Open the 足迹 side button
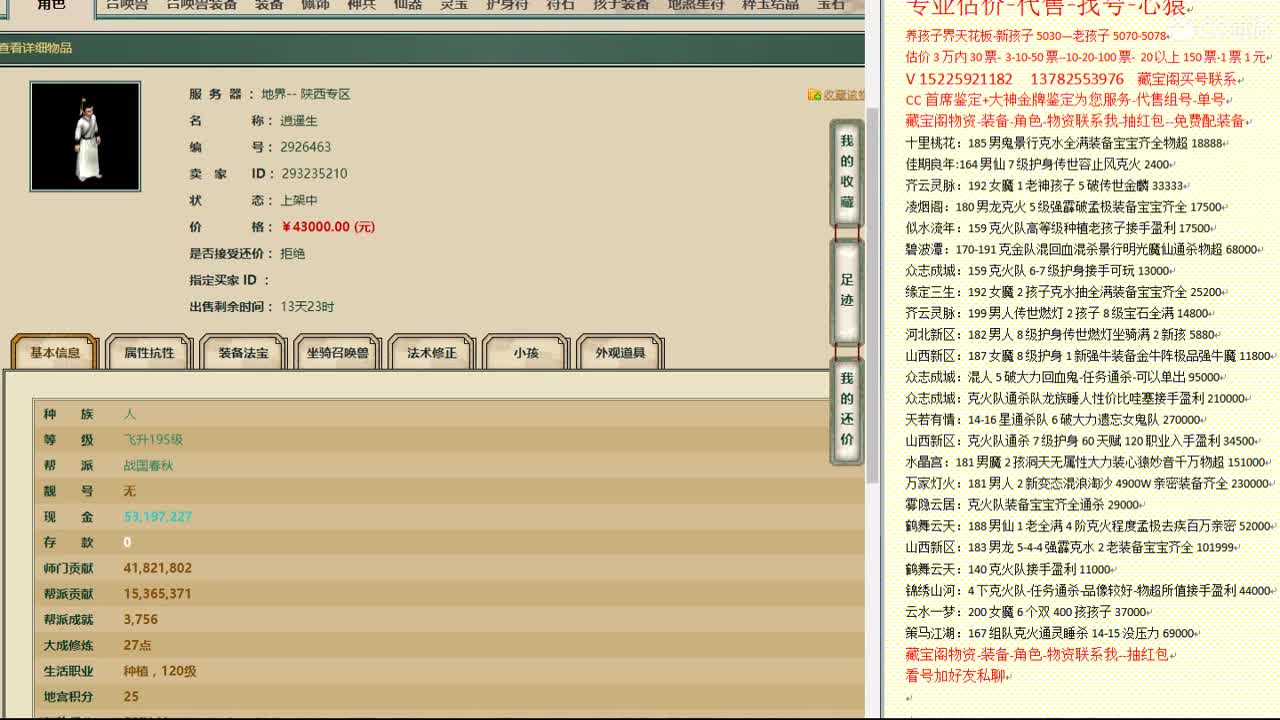 (847, 290)
